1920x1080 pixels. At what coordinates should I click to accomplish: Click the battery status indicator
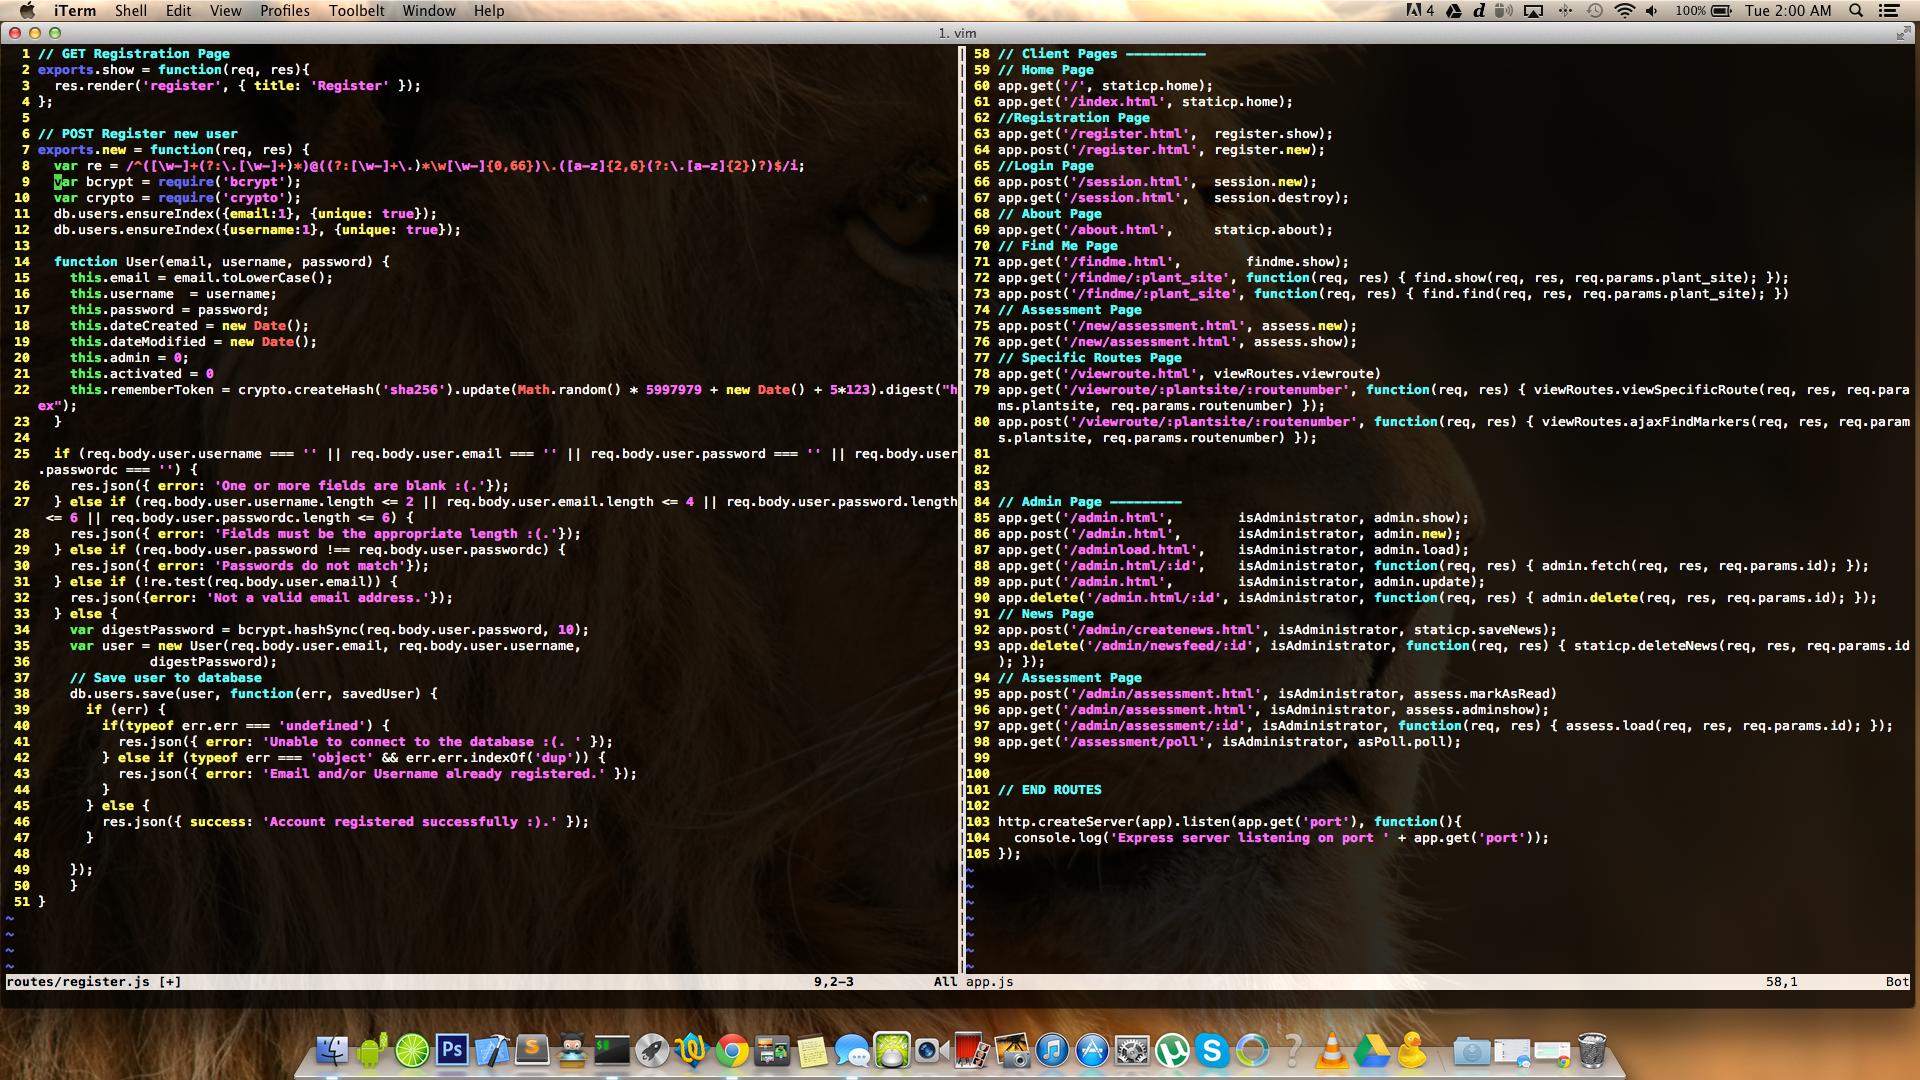tap(1703, 10)
